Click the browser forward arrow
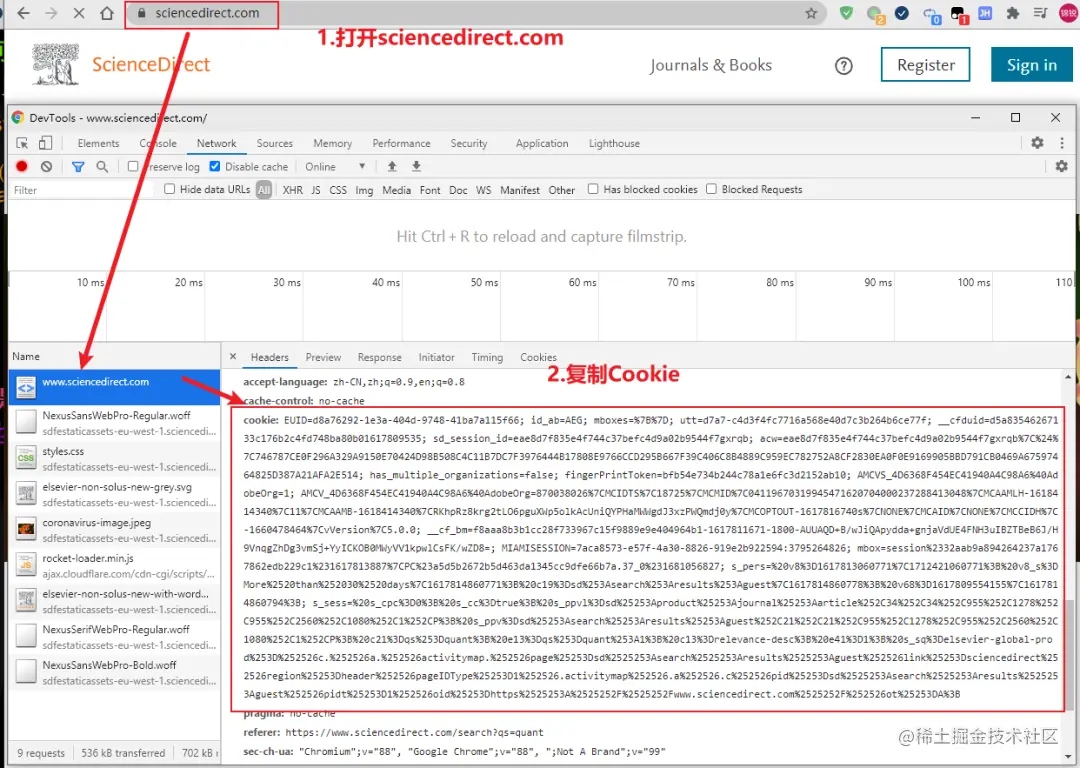Screen dimensions: 1080x768 51,13
